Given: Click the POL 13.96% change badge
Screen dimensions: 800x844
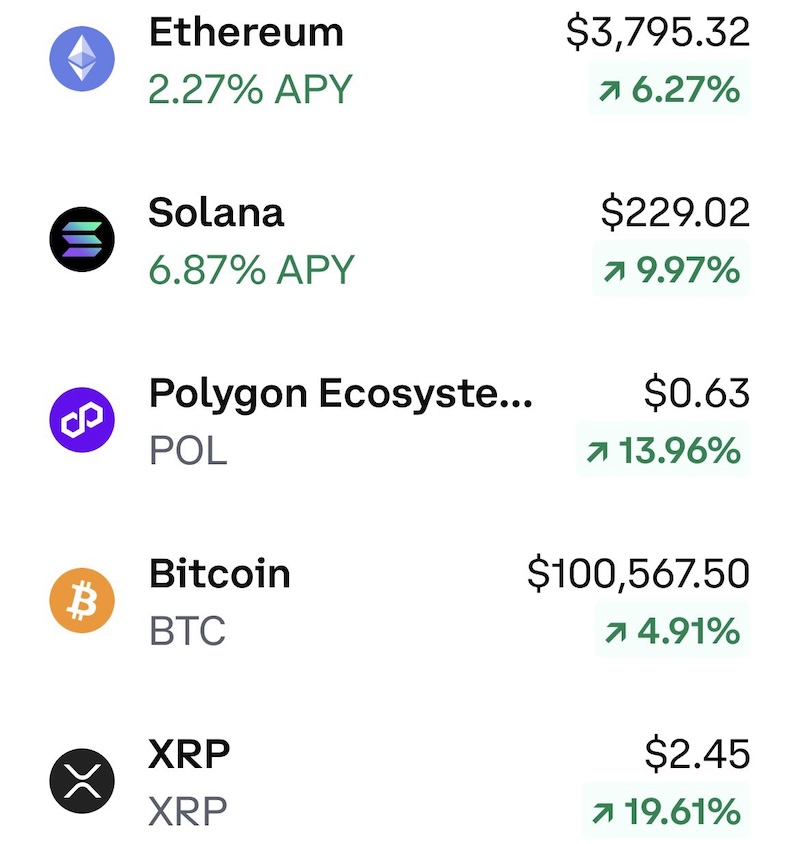Looking at the screenshot, I should point(663,451).
